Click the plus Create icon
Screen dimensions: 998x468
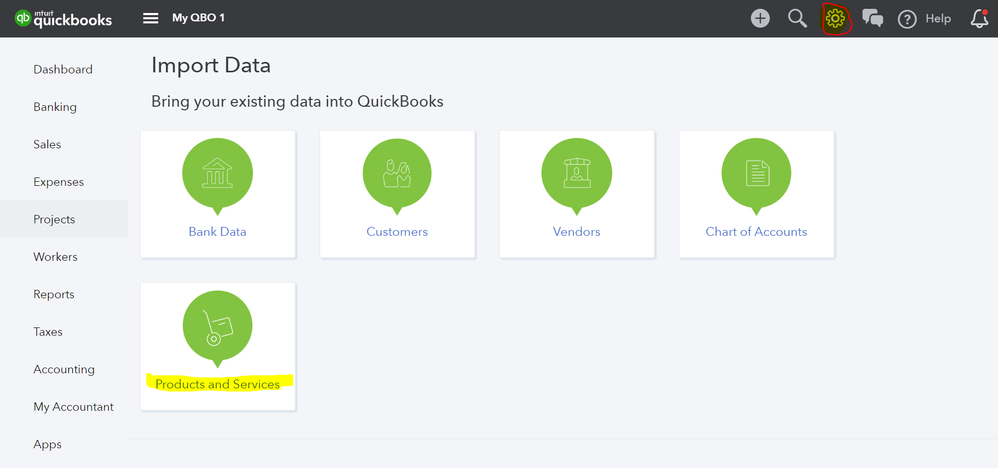(760, 18)
